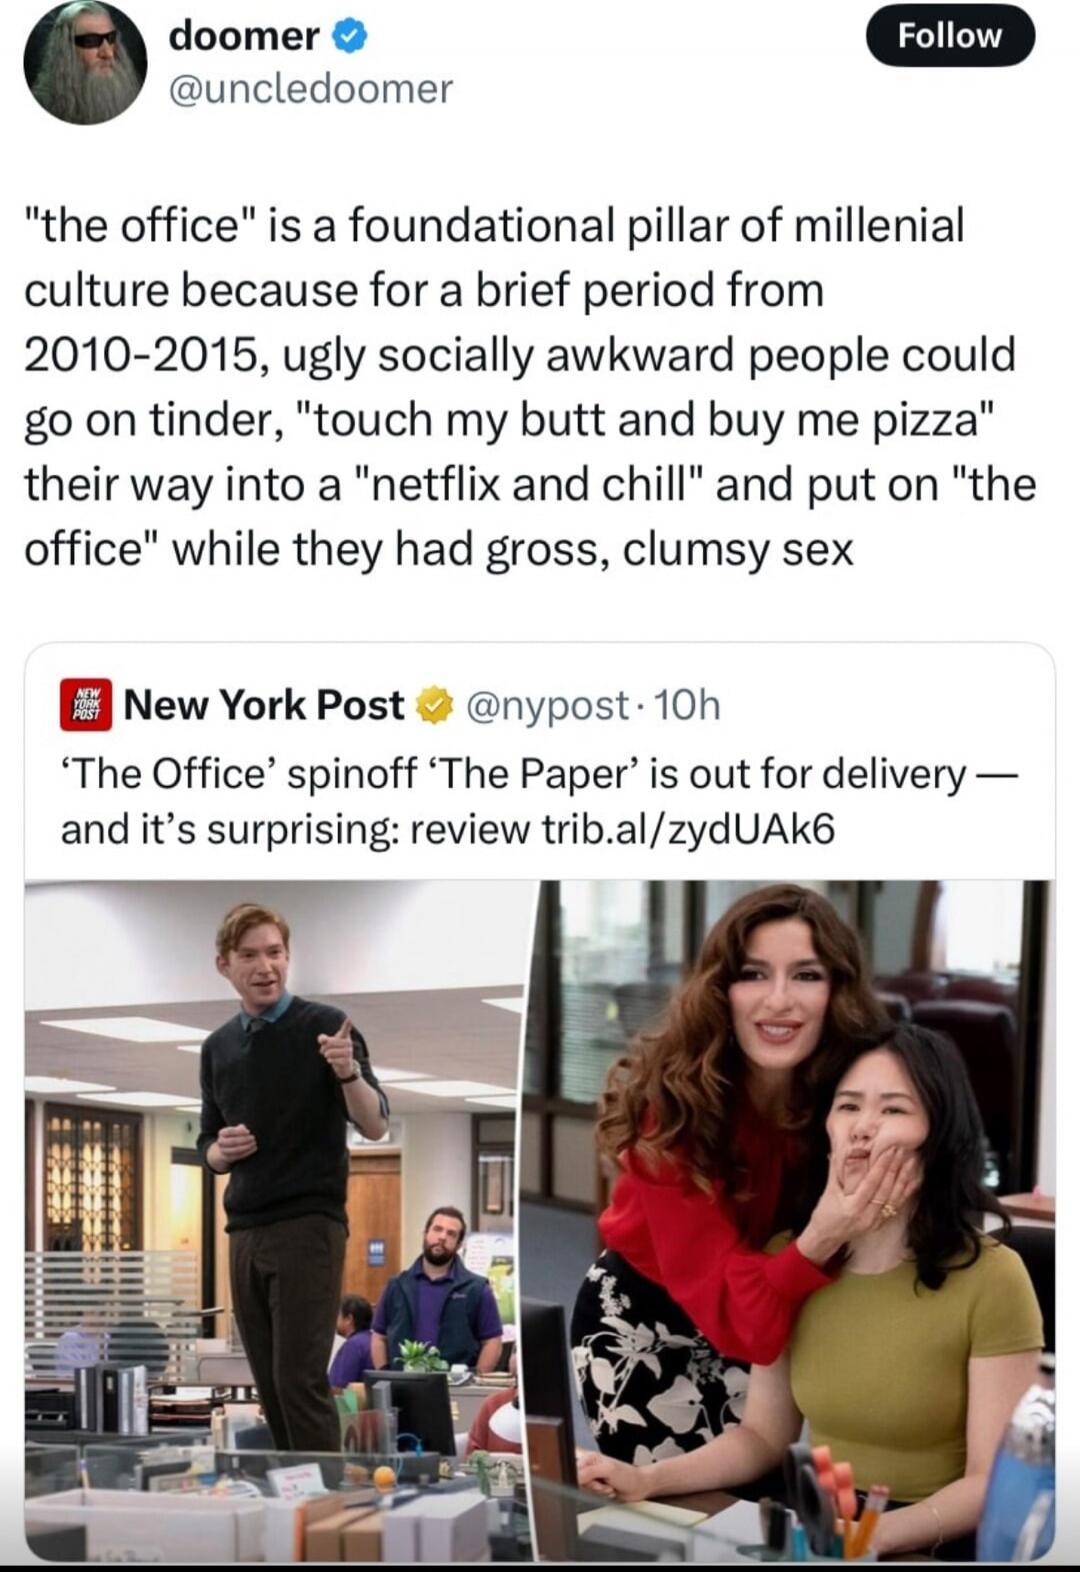This screenshot has width=1080, height=1572.
Task: View the left photo of man standing on desk
Action: click(x=277, y=1219)
